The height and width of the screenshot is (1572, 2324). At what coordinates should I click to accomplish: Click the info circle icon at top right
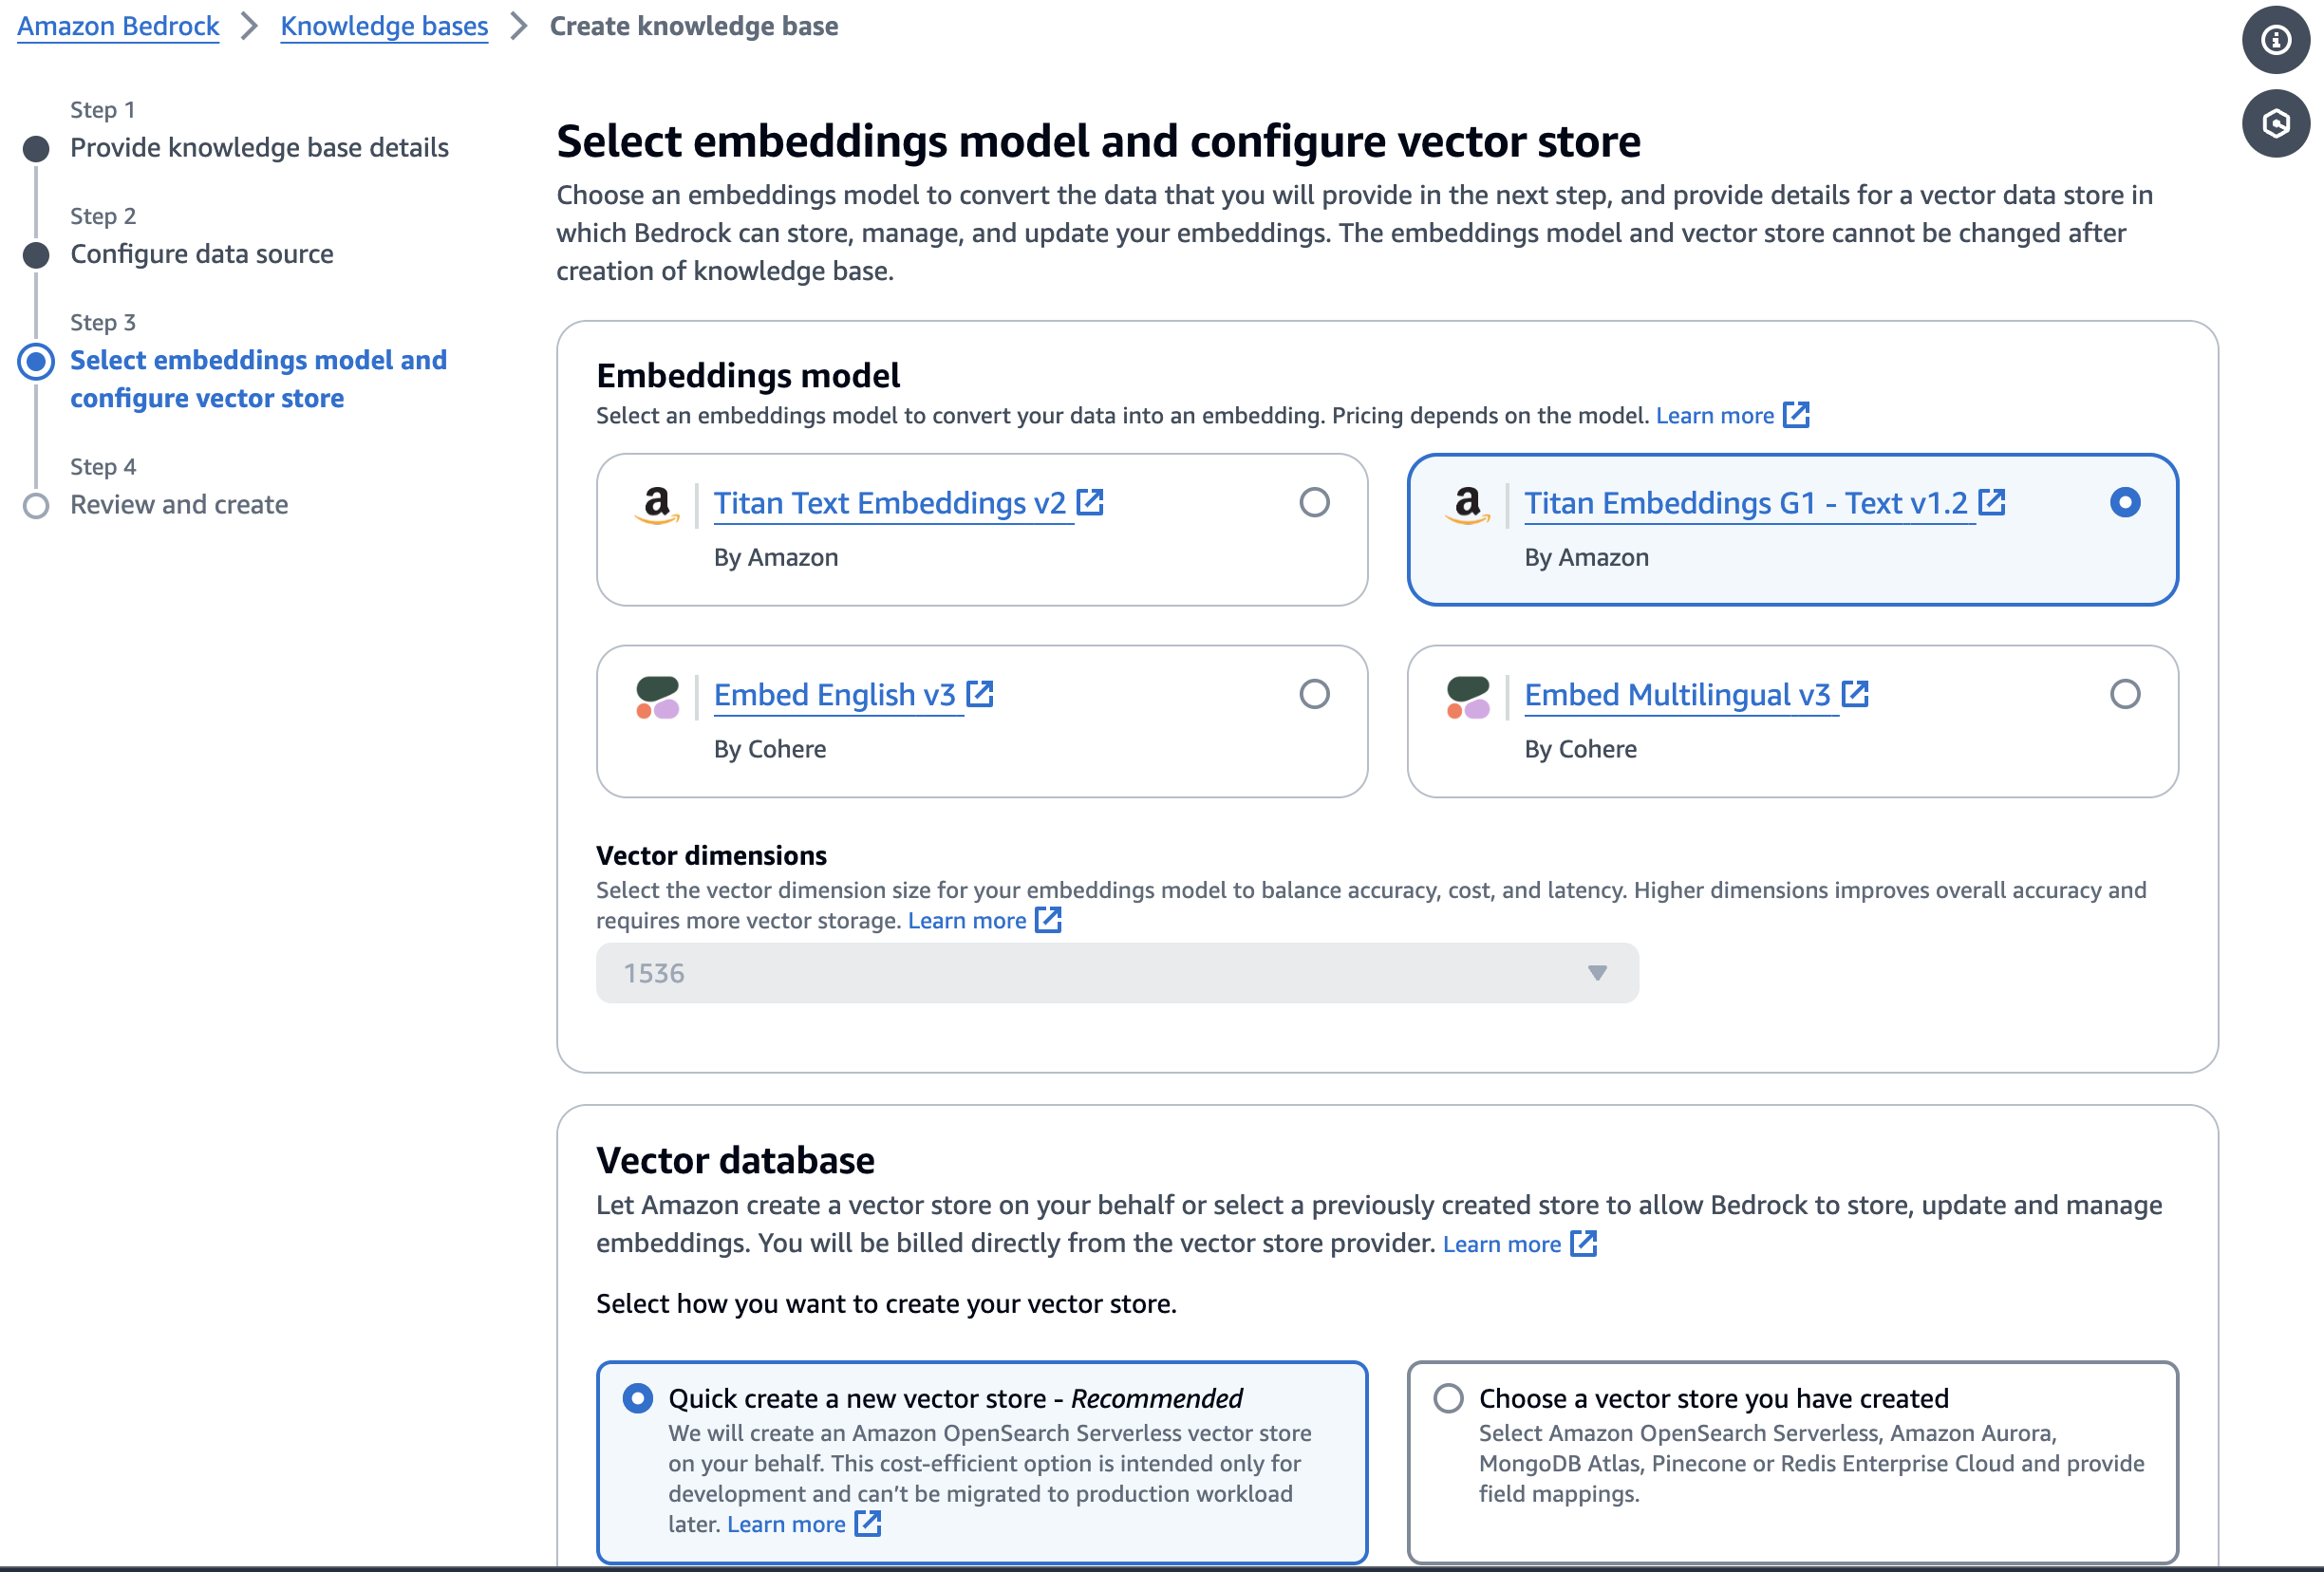(x=2275, y=40)
